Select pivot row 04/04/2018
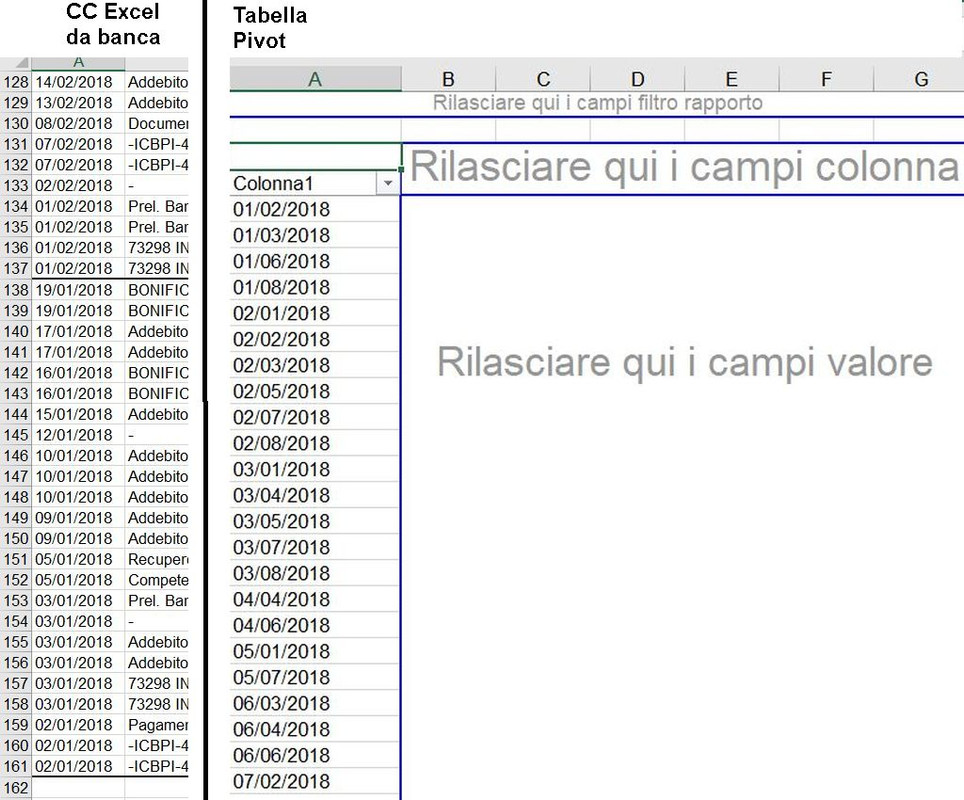 click(x=315, y=599)
